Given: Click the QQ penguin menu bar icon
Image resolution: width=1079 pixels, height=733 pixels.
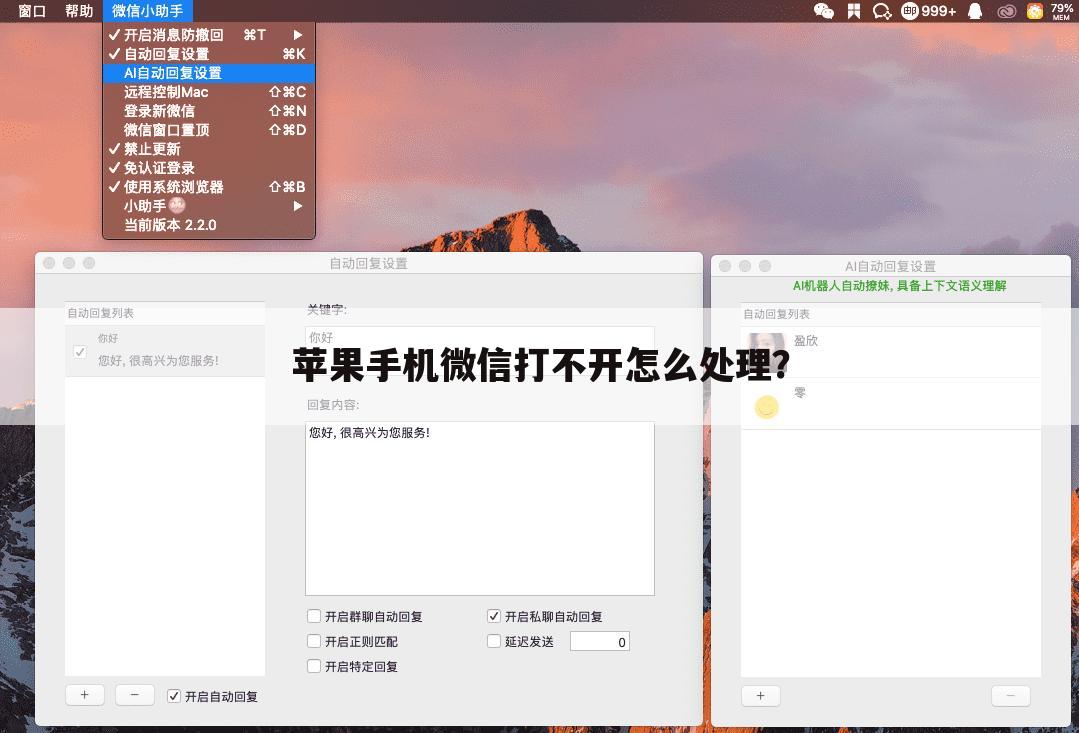Looking at the screenshot, I should point(975,11).
